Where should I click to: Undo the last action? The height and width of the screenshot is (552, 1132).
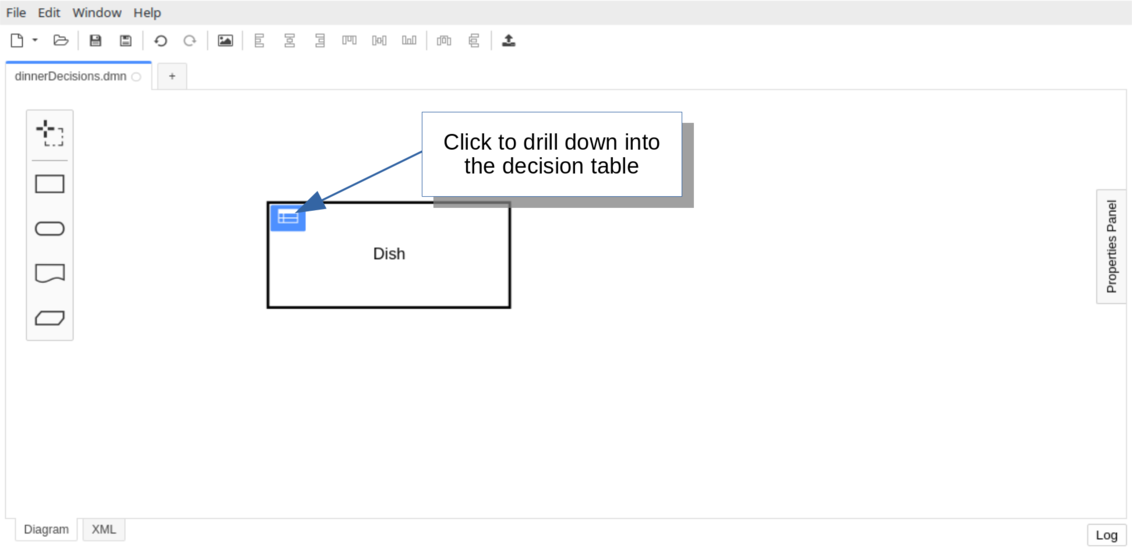point(160,41)
